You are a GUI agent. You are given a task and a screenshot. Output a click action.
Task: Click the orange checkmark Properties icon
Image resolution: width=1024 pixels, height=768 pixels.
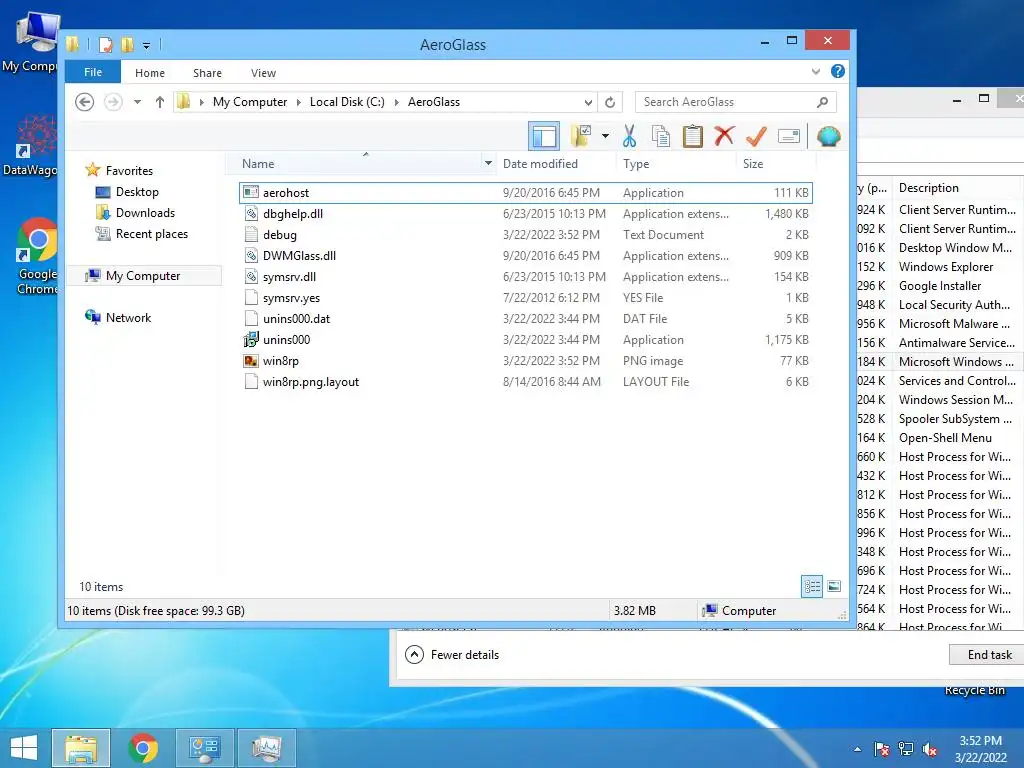756,136
